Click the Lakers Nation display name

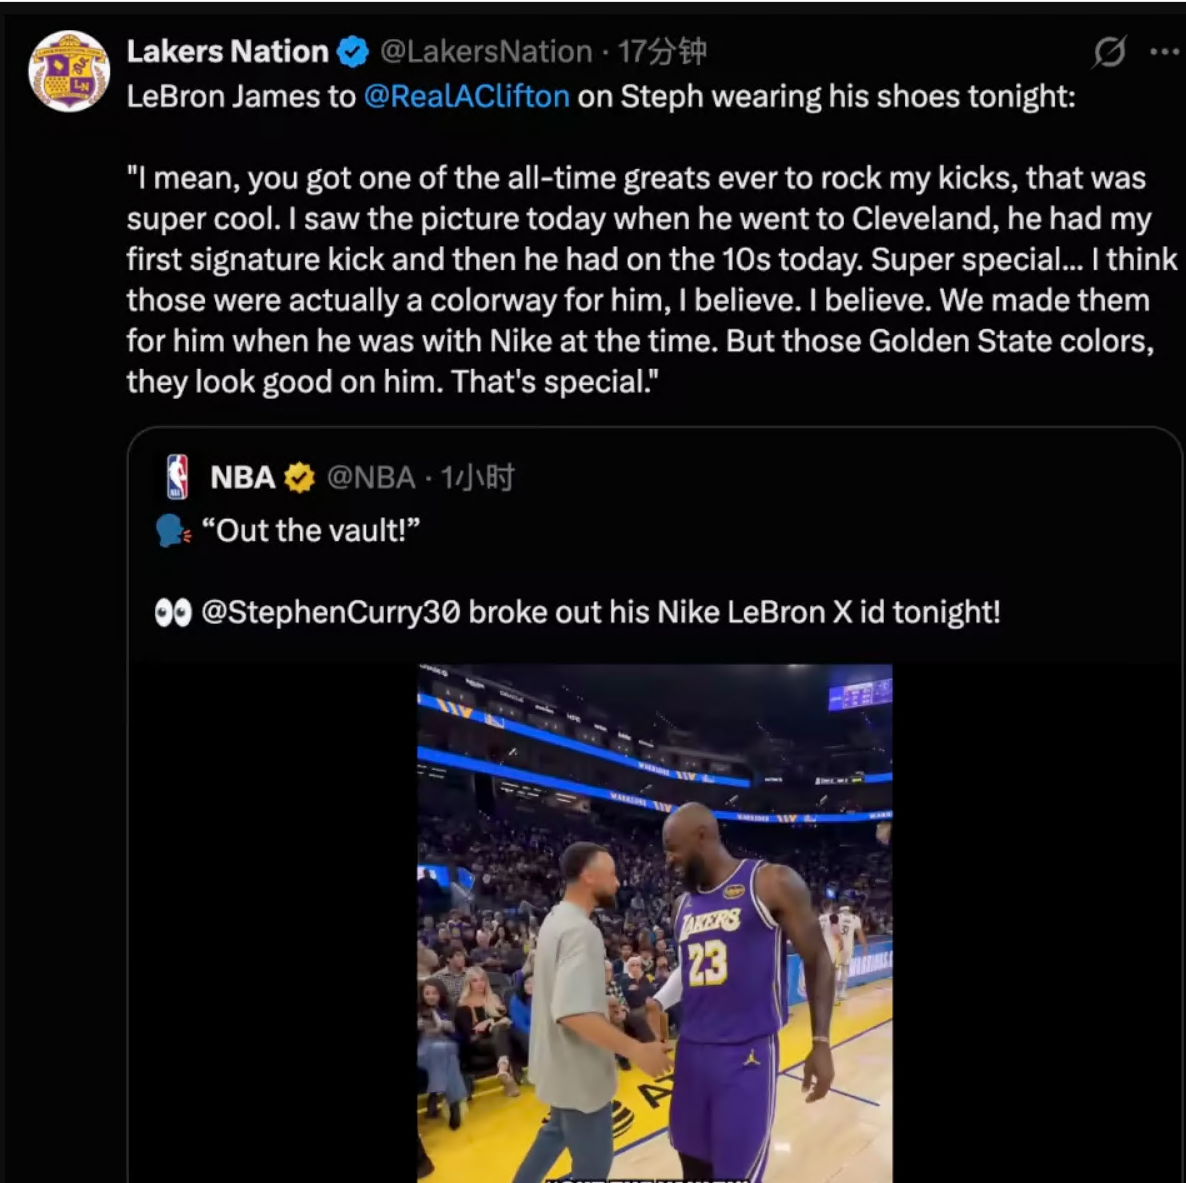pos(227,51)
